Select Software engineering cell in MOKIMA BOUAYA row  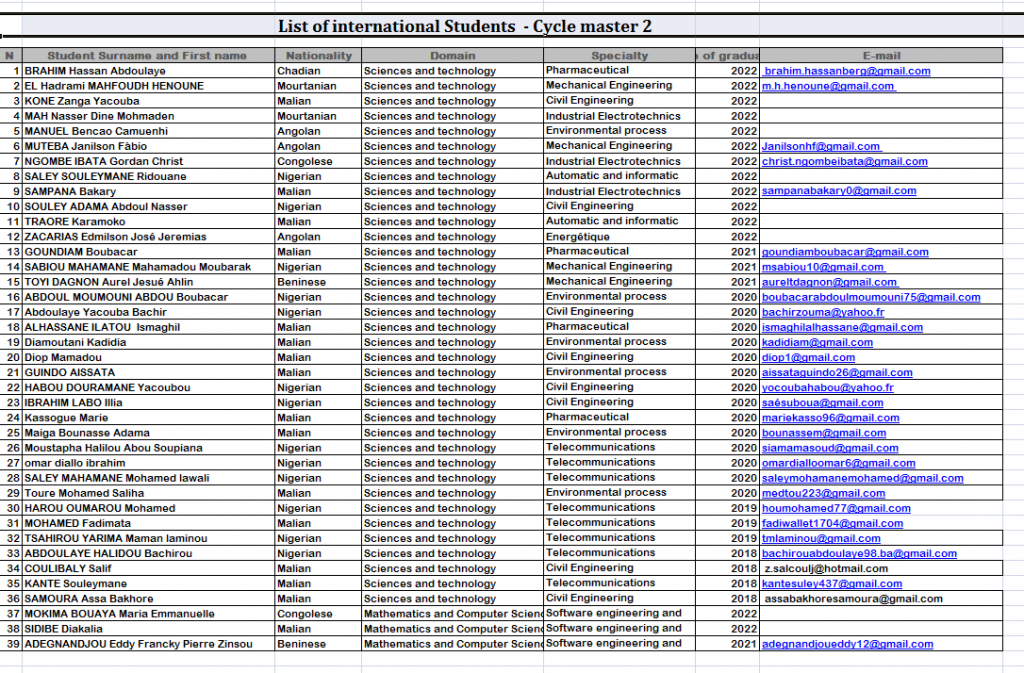619,614
